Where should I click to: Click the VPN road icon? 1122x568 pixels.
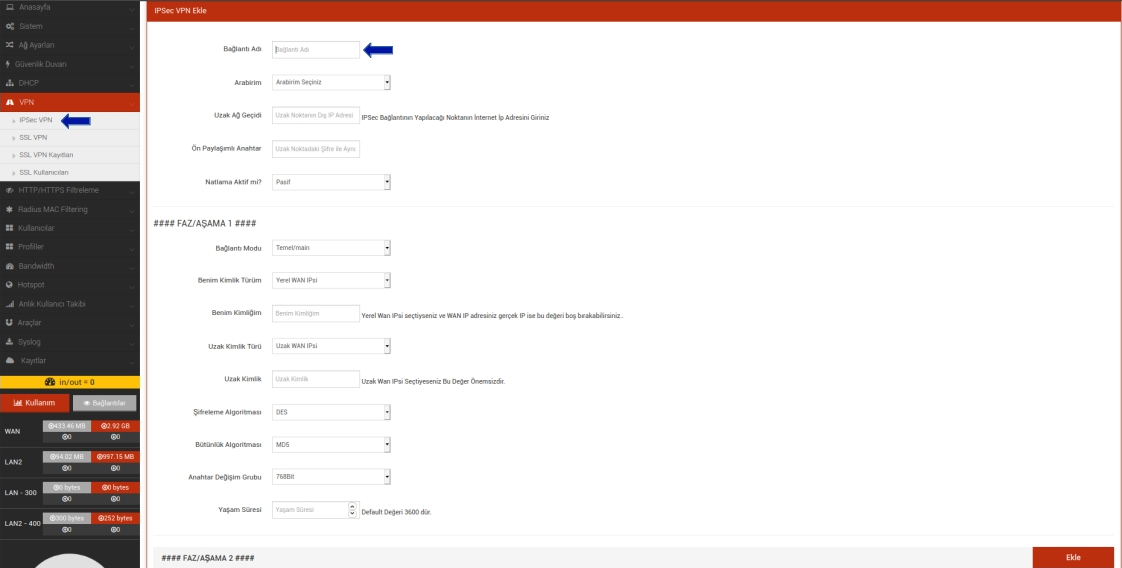tap(10, 102)
